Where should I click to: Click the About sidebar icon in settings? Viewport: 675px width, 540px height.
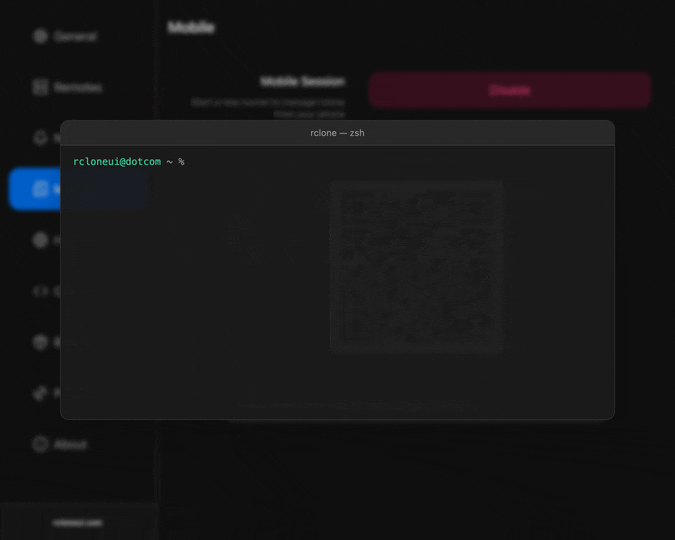40,444
